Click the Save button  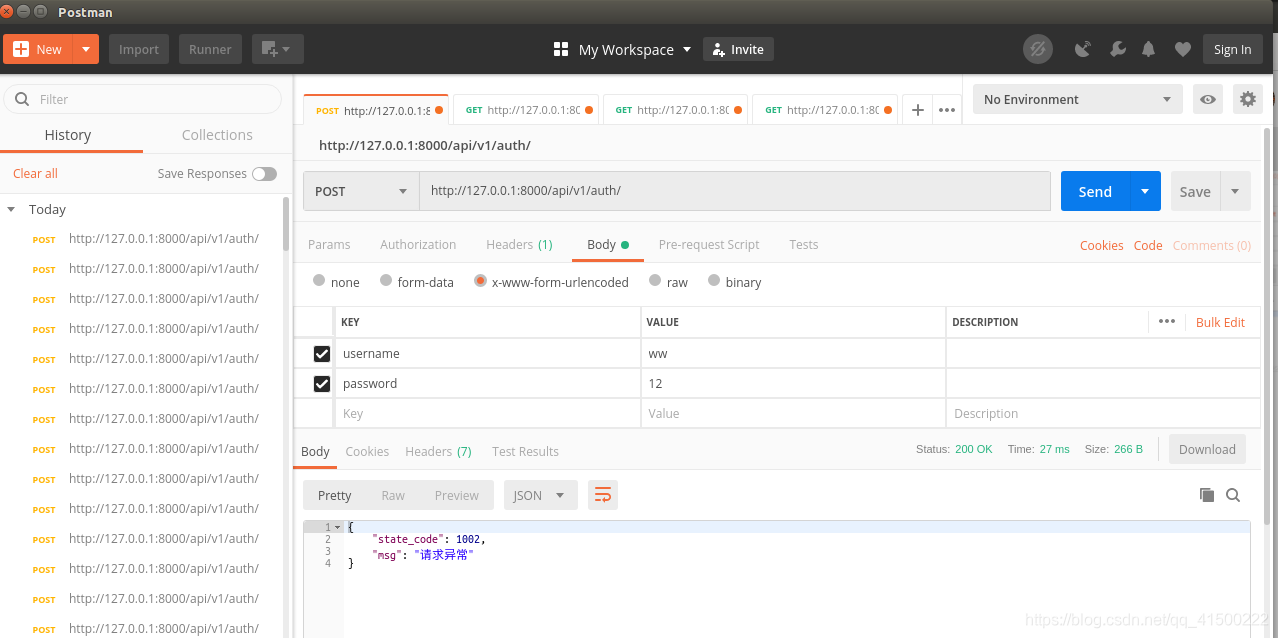pos(1195,191)
